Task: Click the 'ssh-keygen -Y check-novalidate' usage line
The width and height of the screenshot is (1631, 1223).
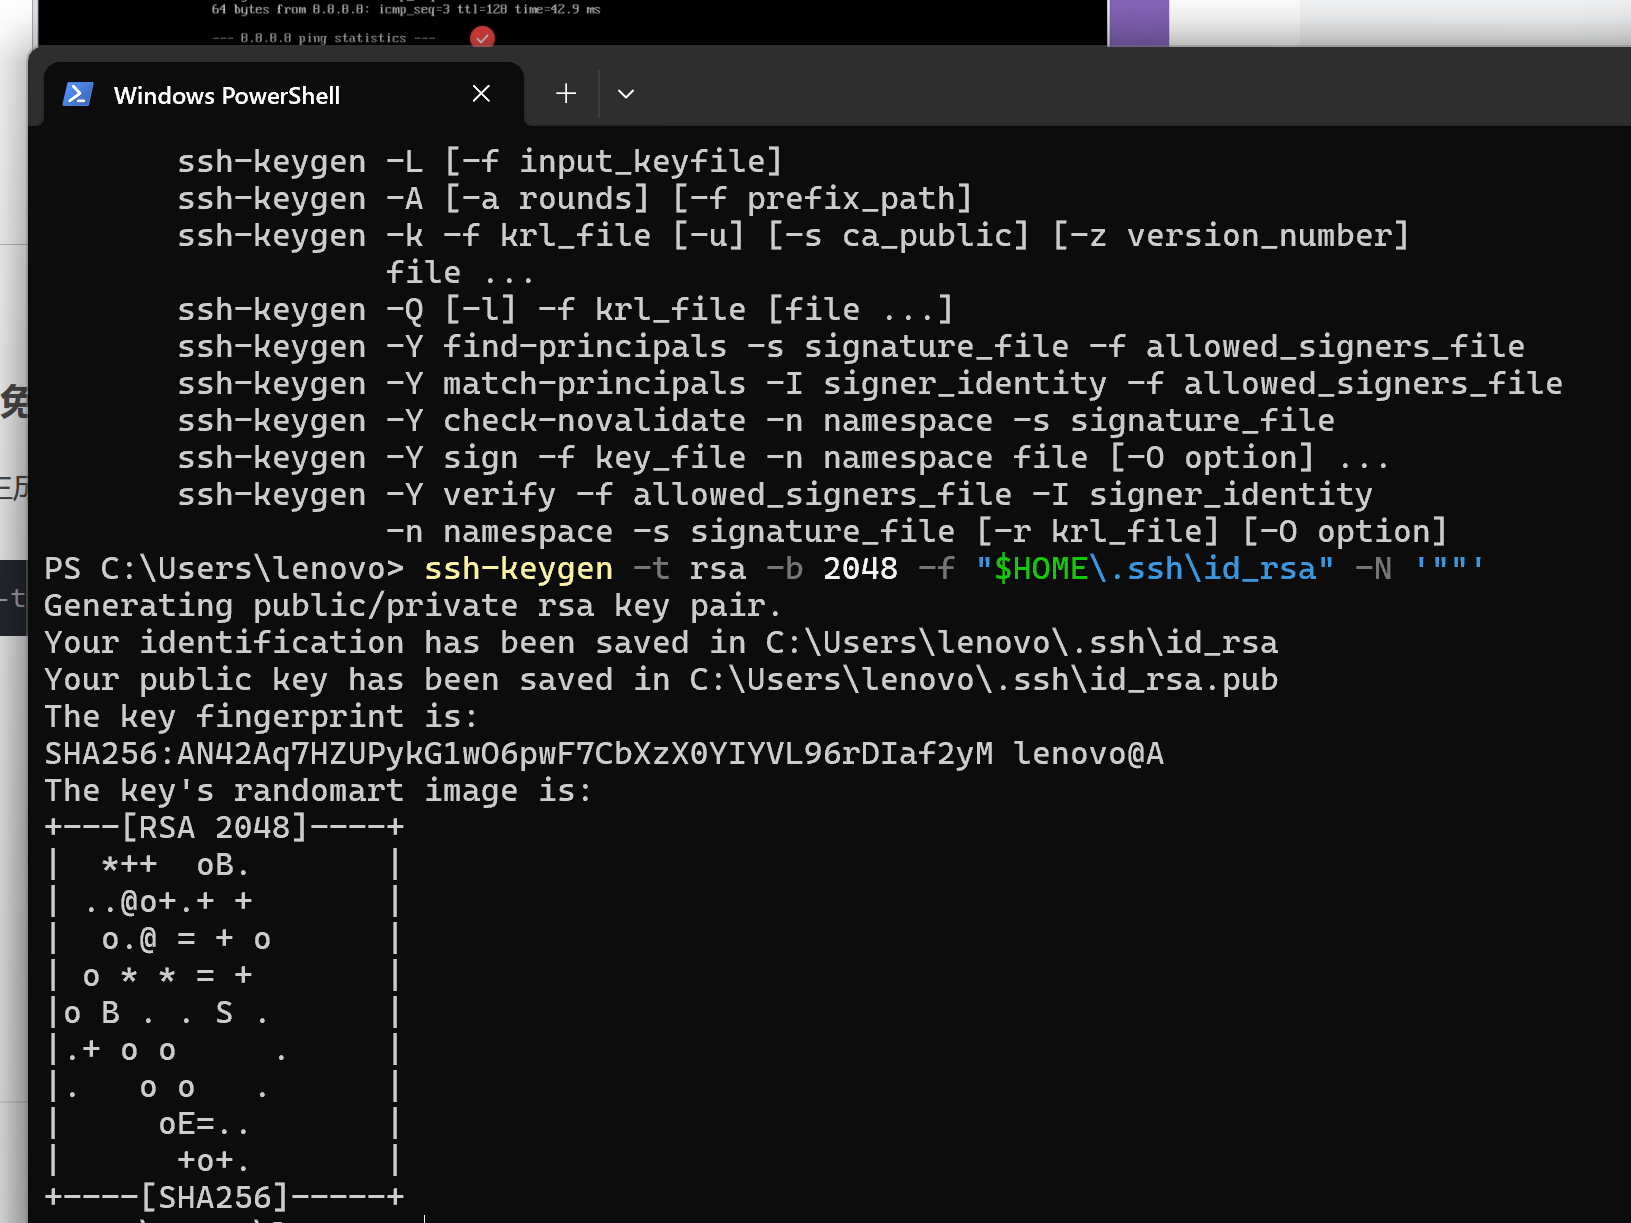Action: (756, 421)
